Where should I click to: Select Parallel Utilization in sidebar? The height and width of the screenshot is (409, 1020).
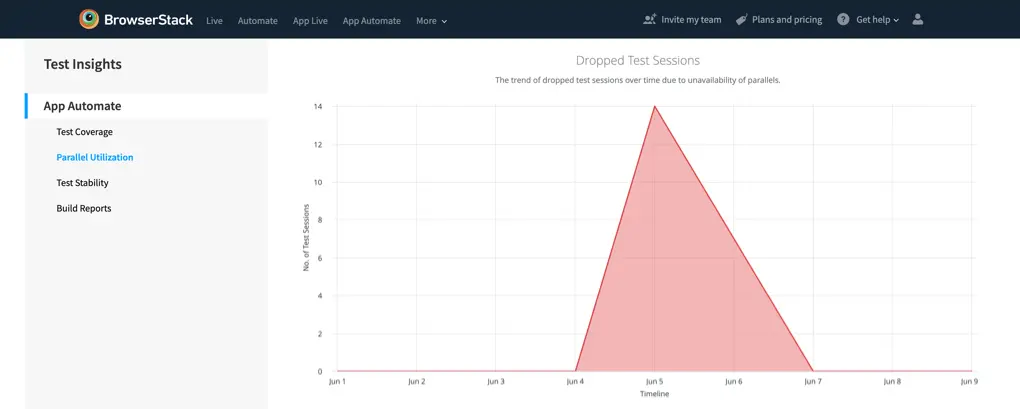(94, 157)
